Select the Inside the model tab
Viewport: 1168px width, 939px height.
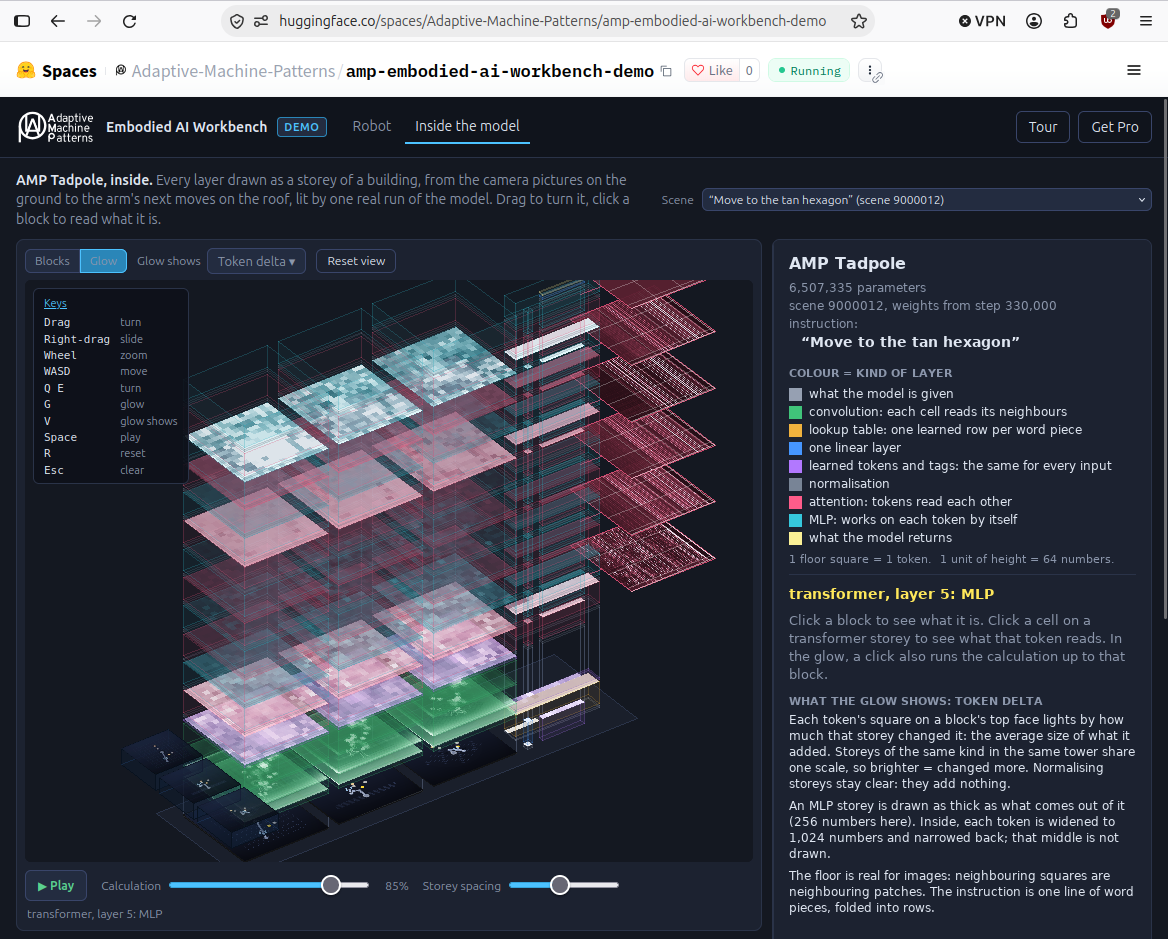point(467,126)
